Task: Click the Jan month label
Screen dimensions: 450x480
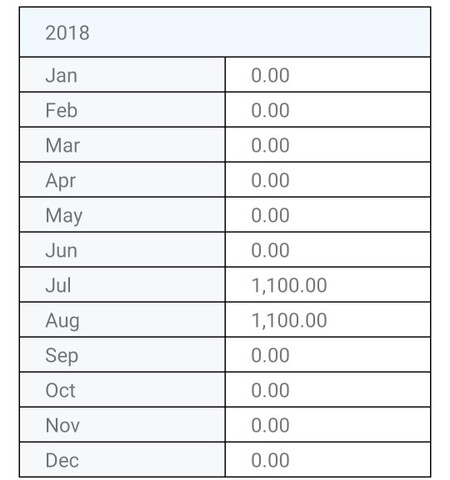Action: (61, 75)
